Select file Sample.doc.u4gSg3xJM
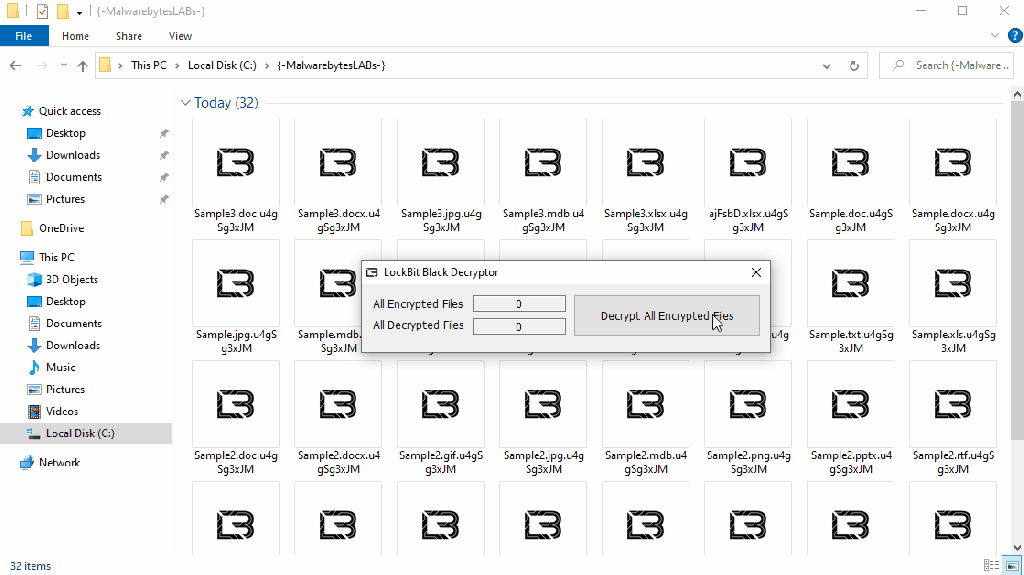 [x=851, y=176]
